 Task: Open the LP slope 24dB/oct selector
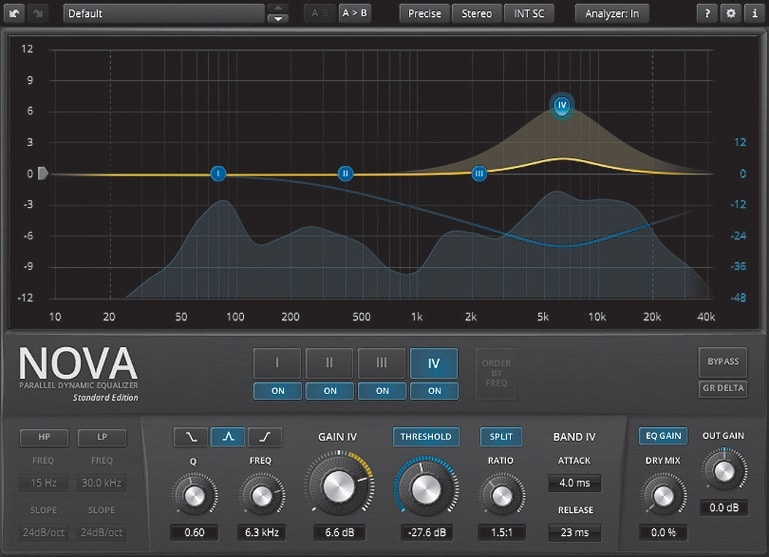(x=102, y=532)
